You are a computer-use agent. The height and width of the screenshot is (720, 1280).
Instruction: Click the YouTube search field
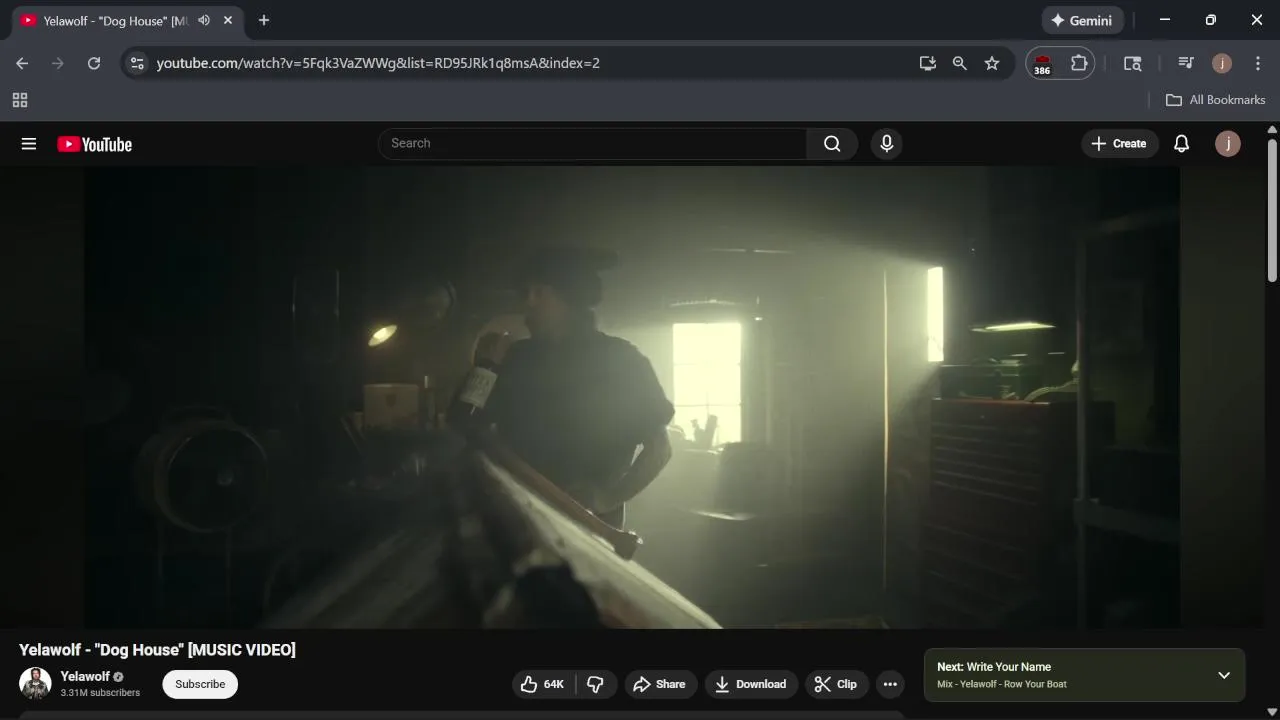[593, 143]
